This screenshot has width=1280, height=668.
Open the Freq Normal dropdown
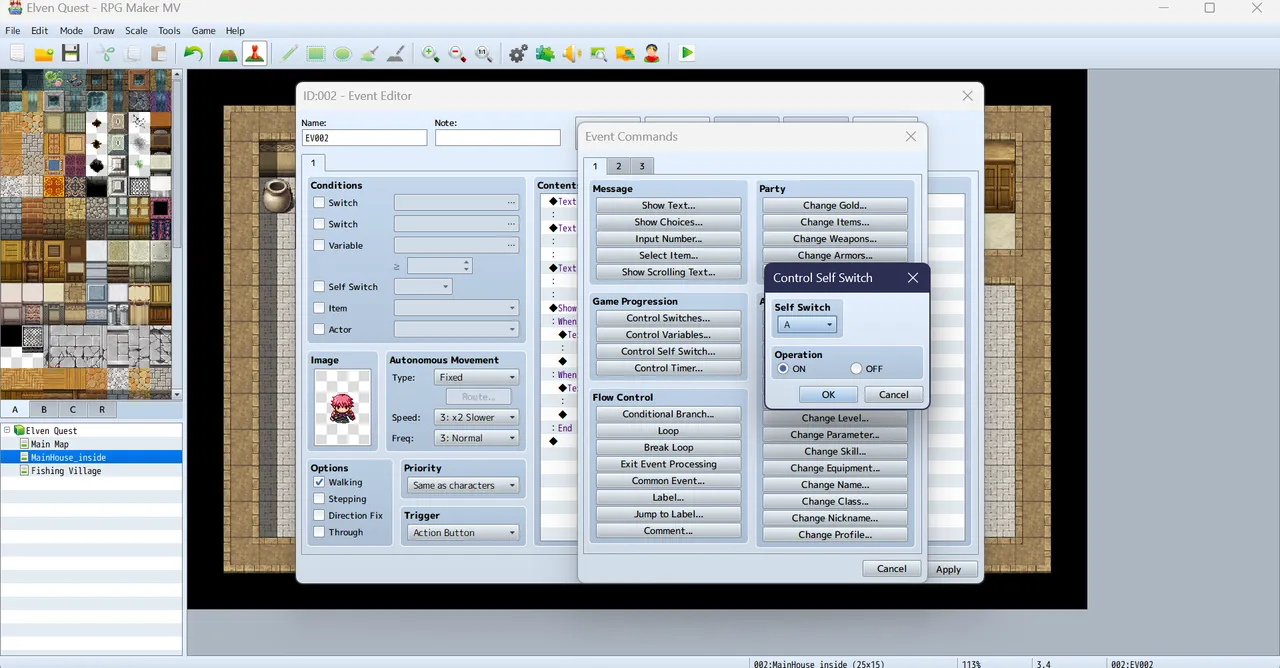click(x=476, y=438)
